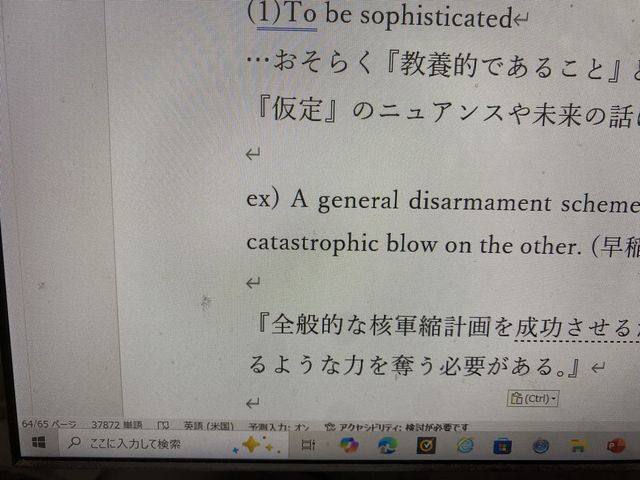Screen dimensions: 640x480
Task: Open Task View from the taskbar
Action: pos(308,444)
